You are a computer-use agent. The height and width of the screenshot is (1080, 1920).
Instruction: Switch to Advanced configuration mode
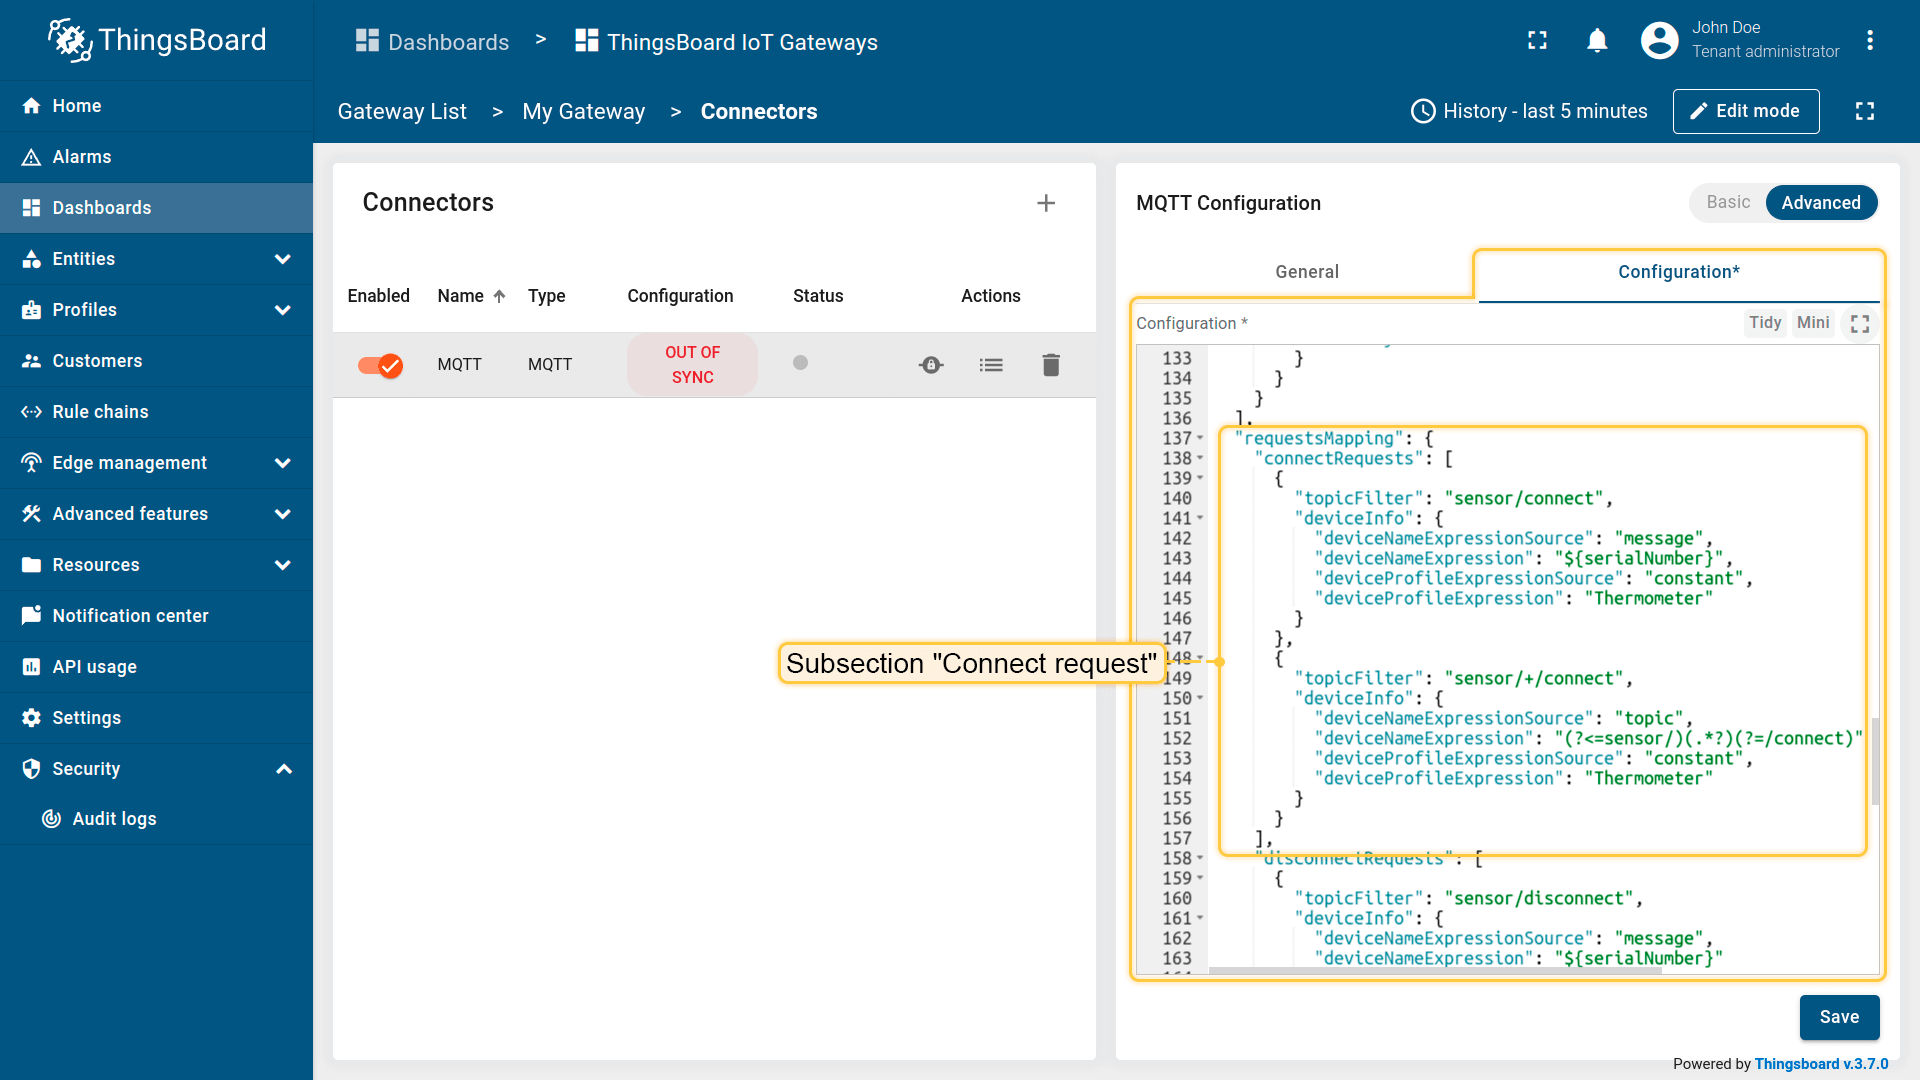1821,203
